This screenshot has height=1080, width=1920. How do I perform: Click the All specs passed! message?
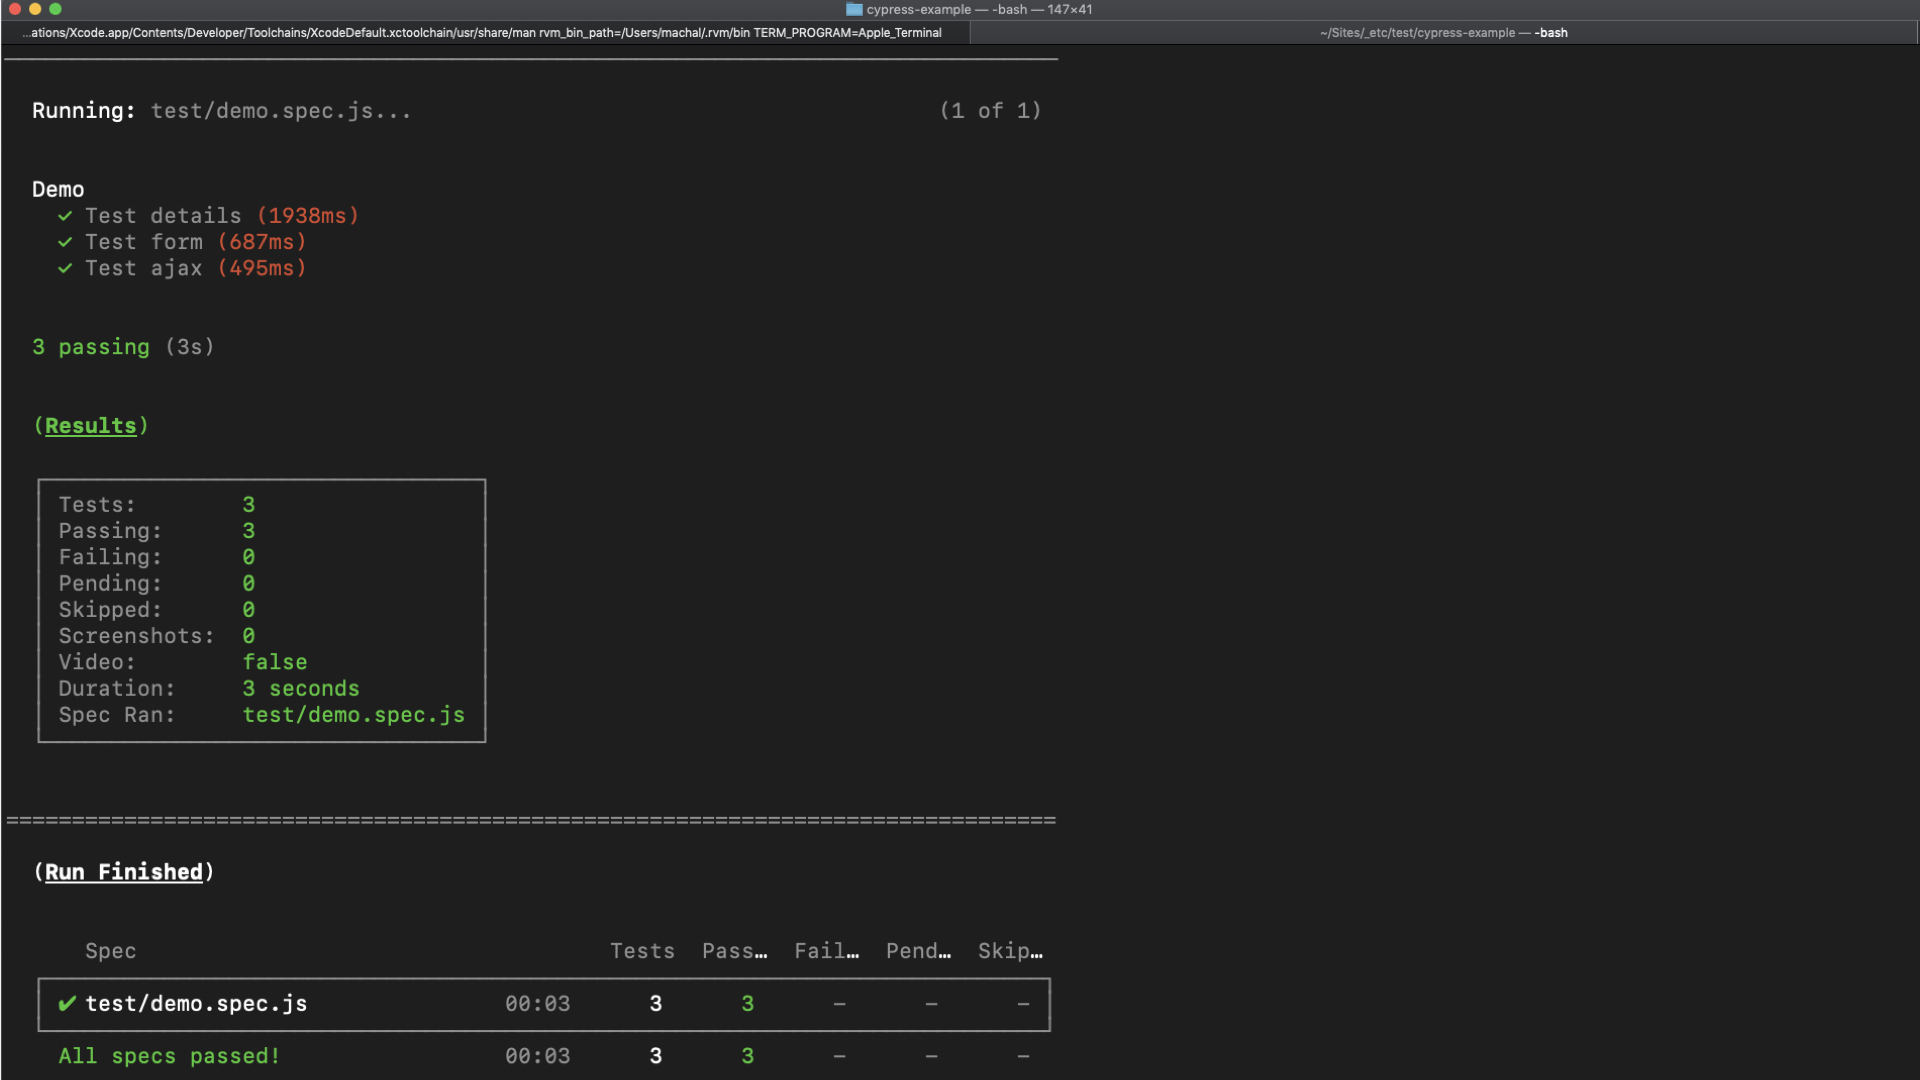pos(169,1056)
